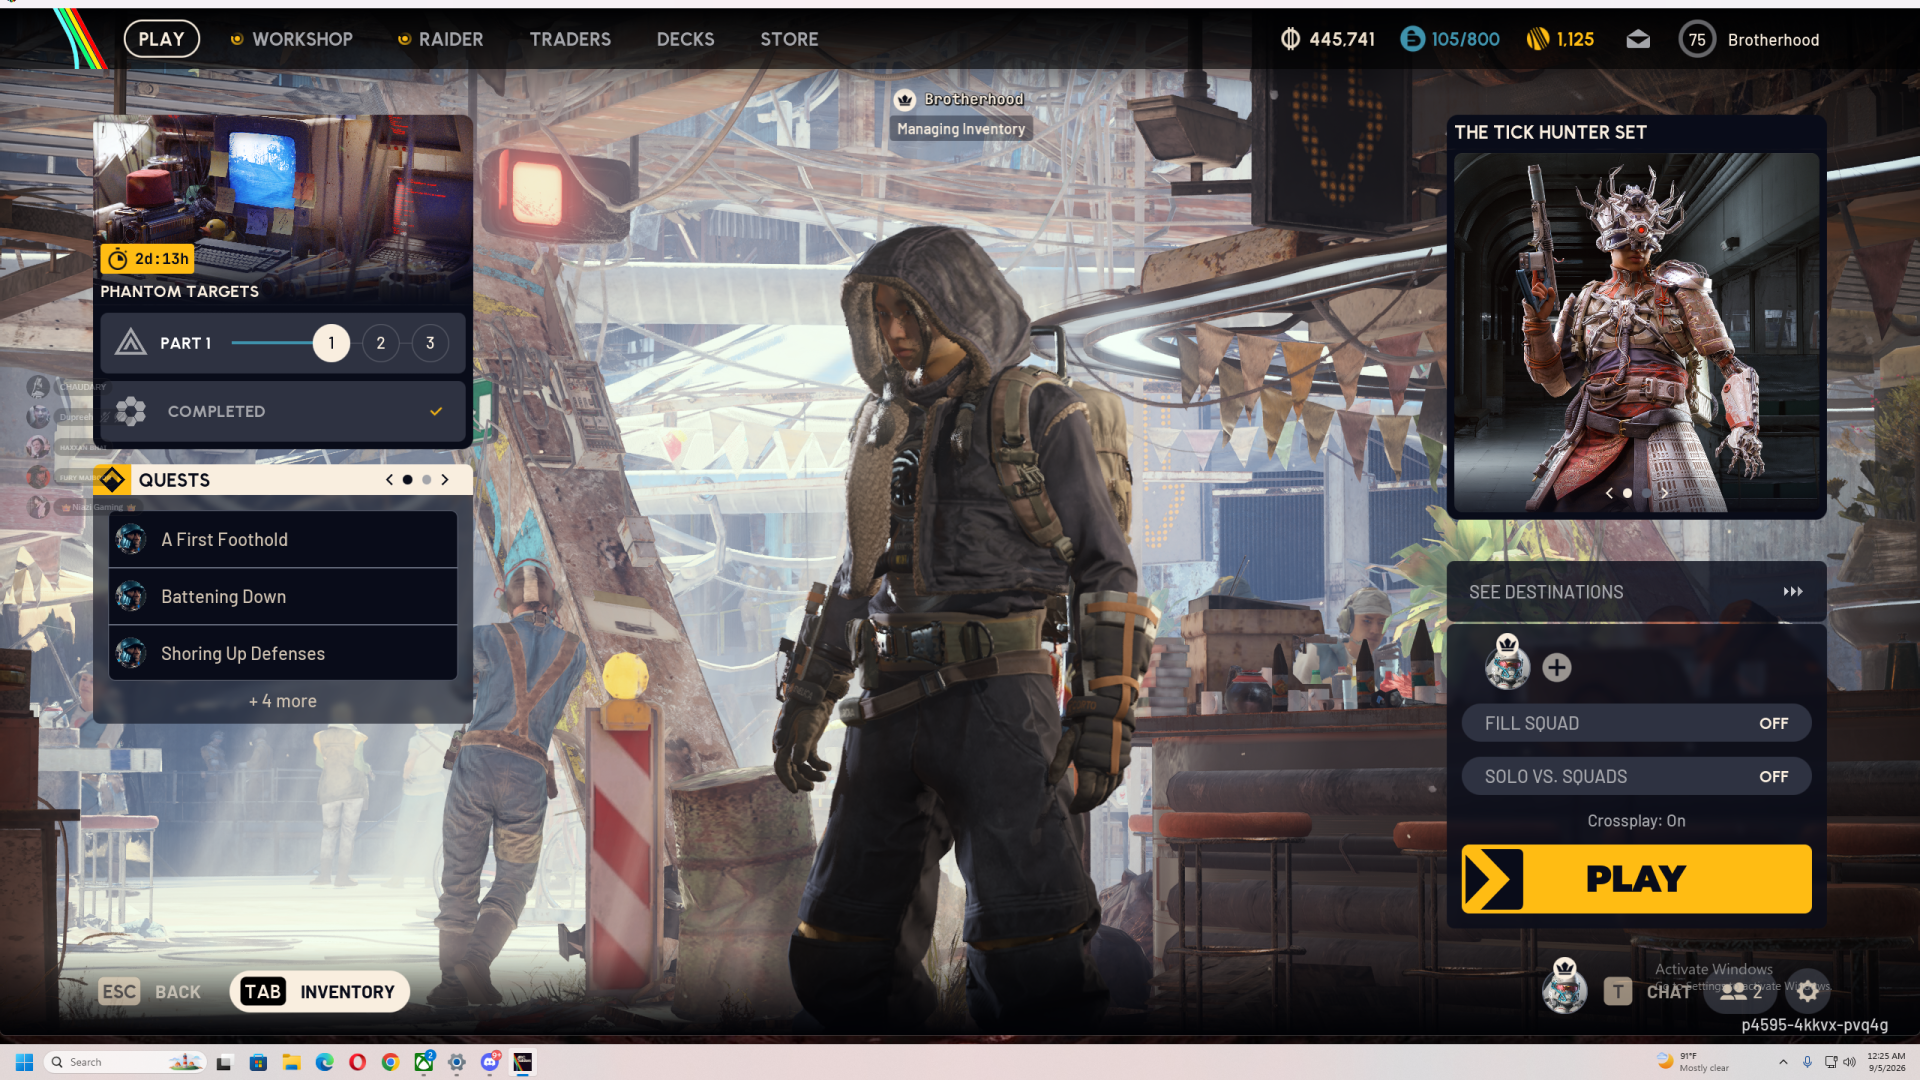Show next store set with right chevron

click(x=1664, y=493)
